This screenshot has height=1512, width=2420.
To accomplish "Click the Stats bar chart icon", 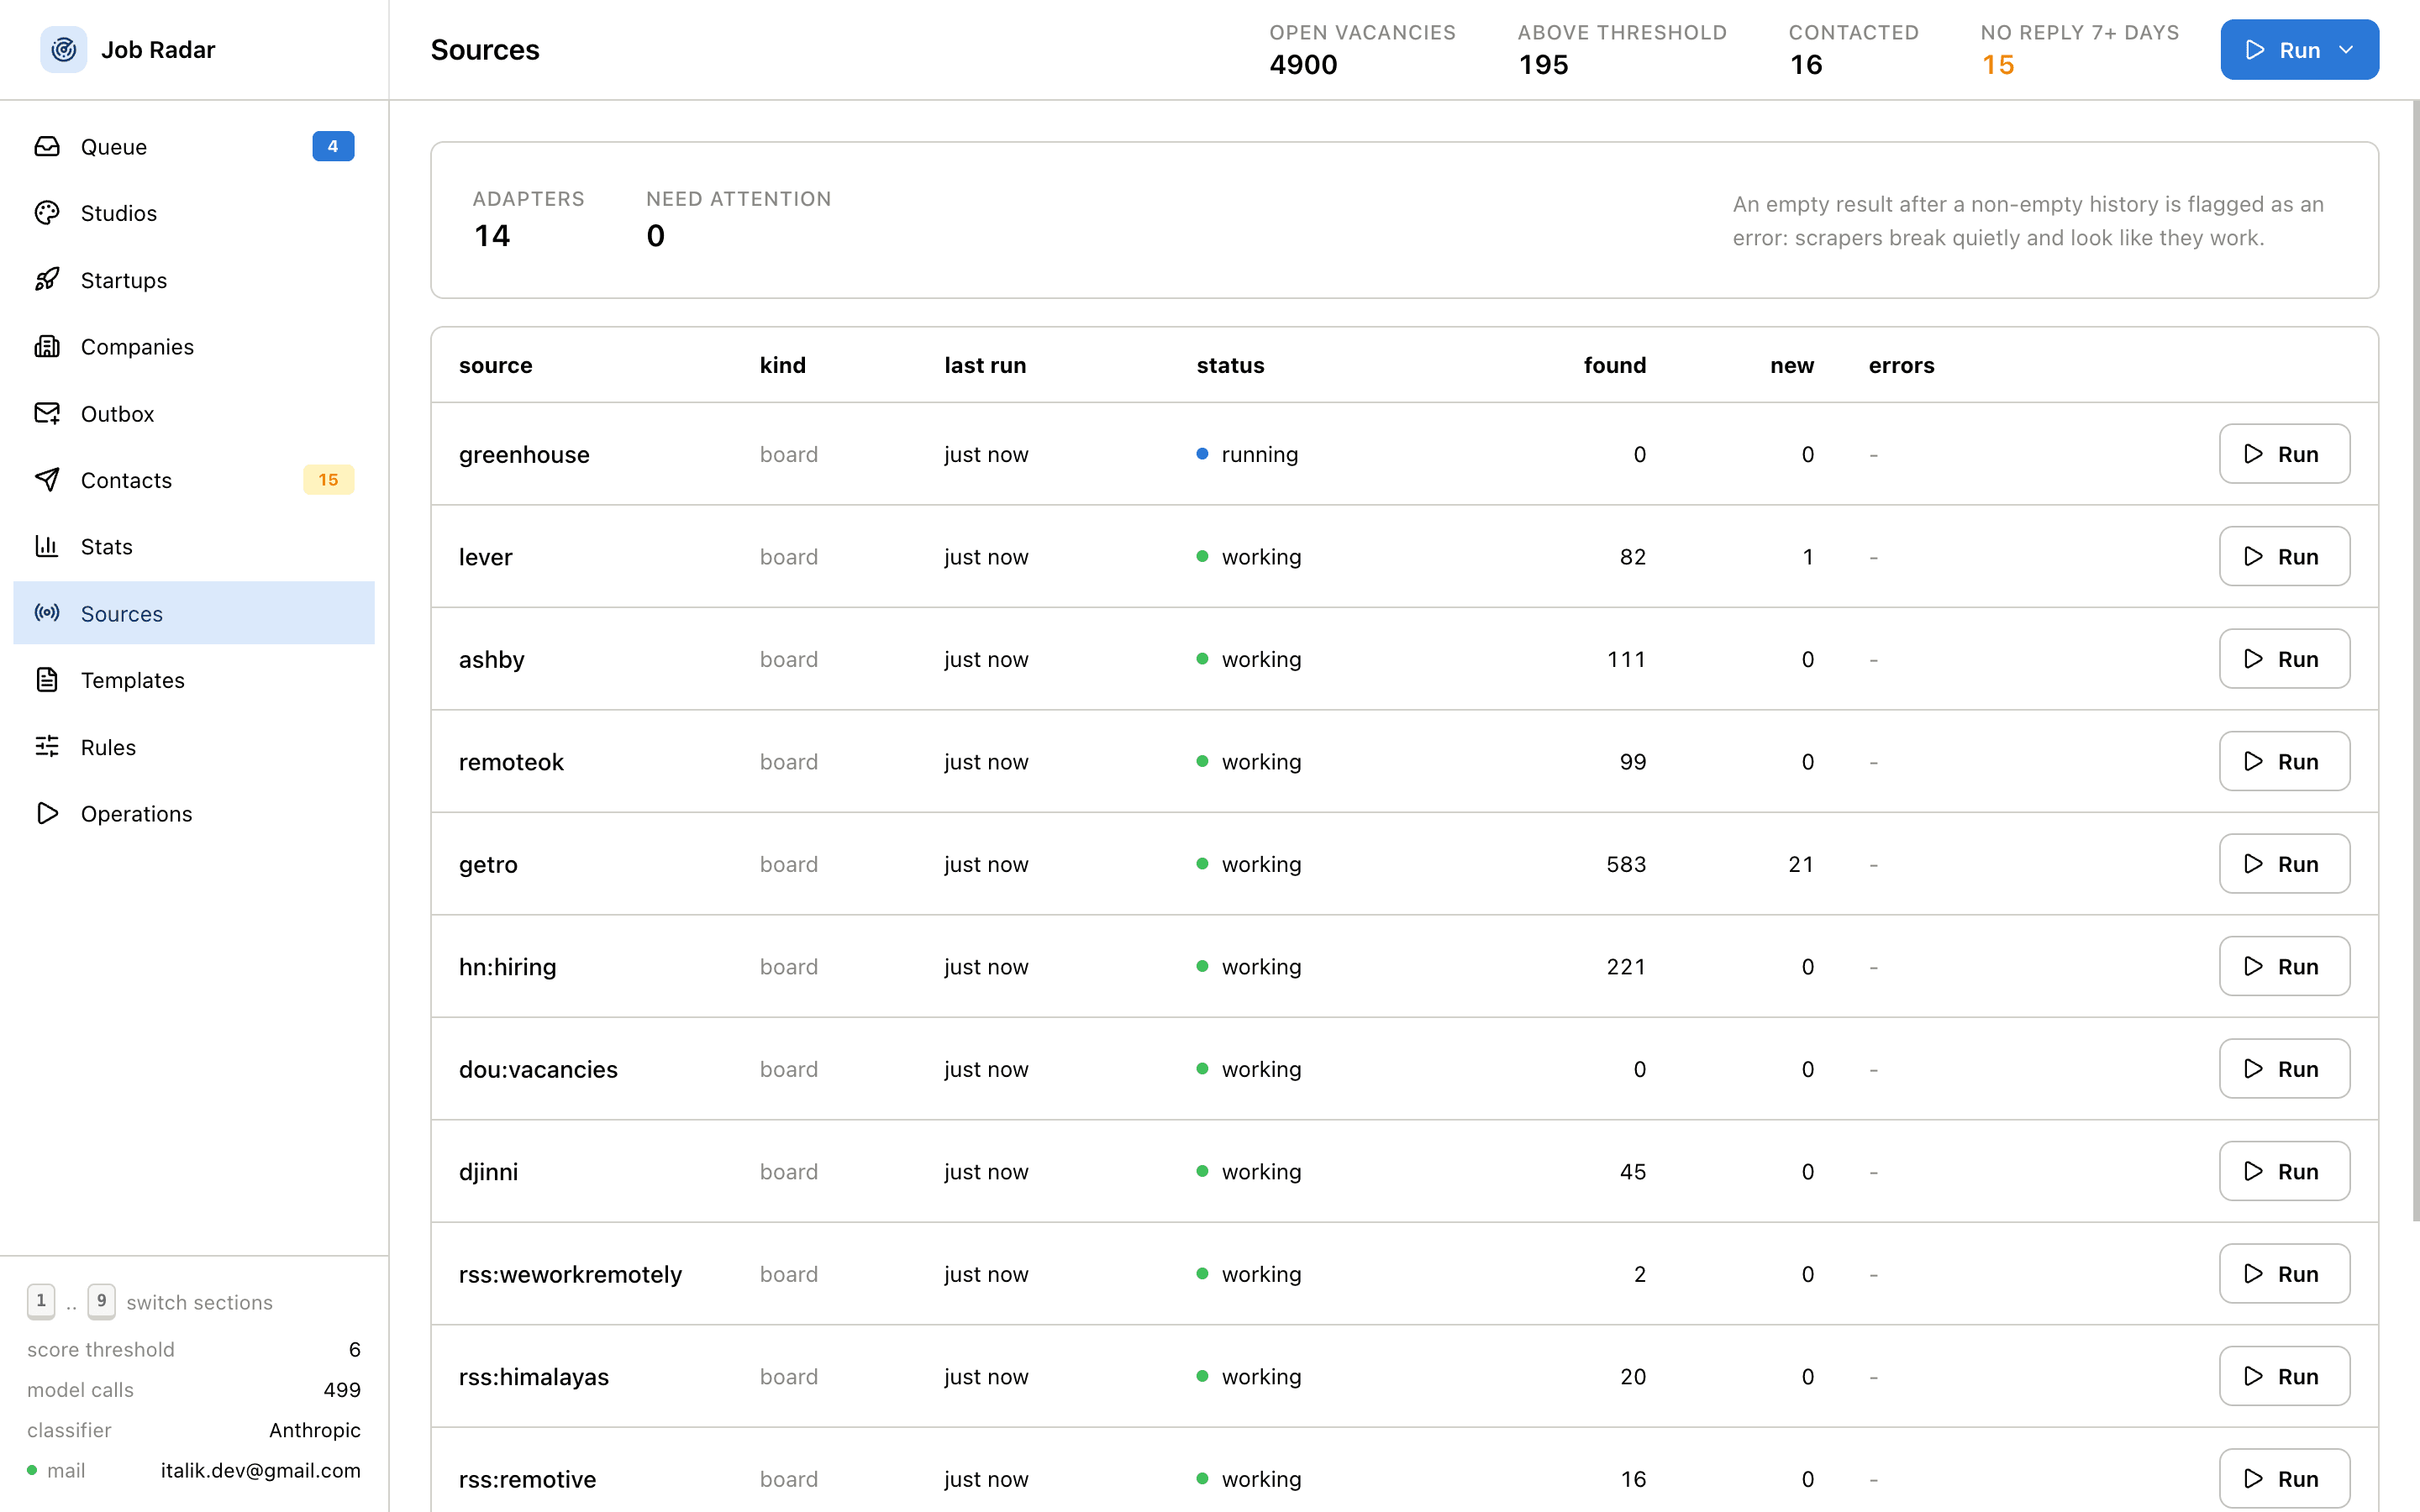I will pos(47,546).
